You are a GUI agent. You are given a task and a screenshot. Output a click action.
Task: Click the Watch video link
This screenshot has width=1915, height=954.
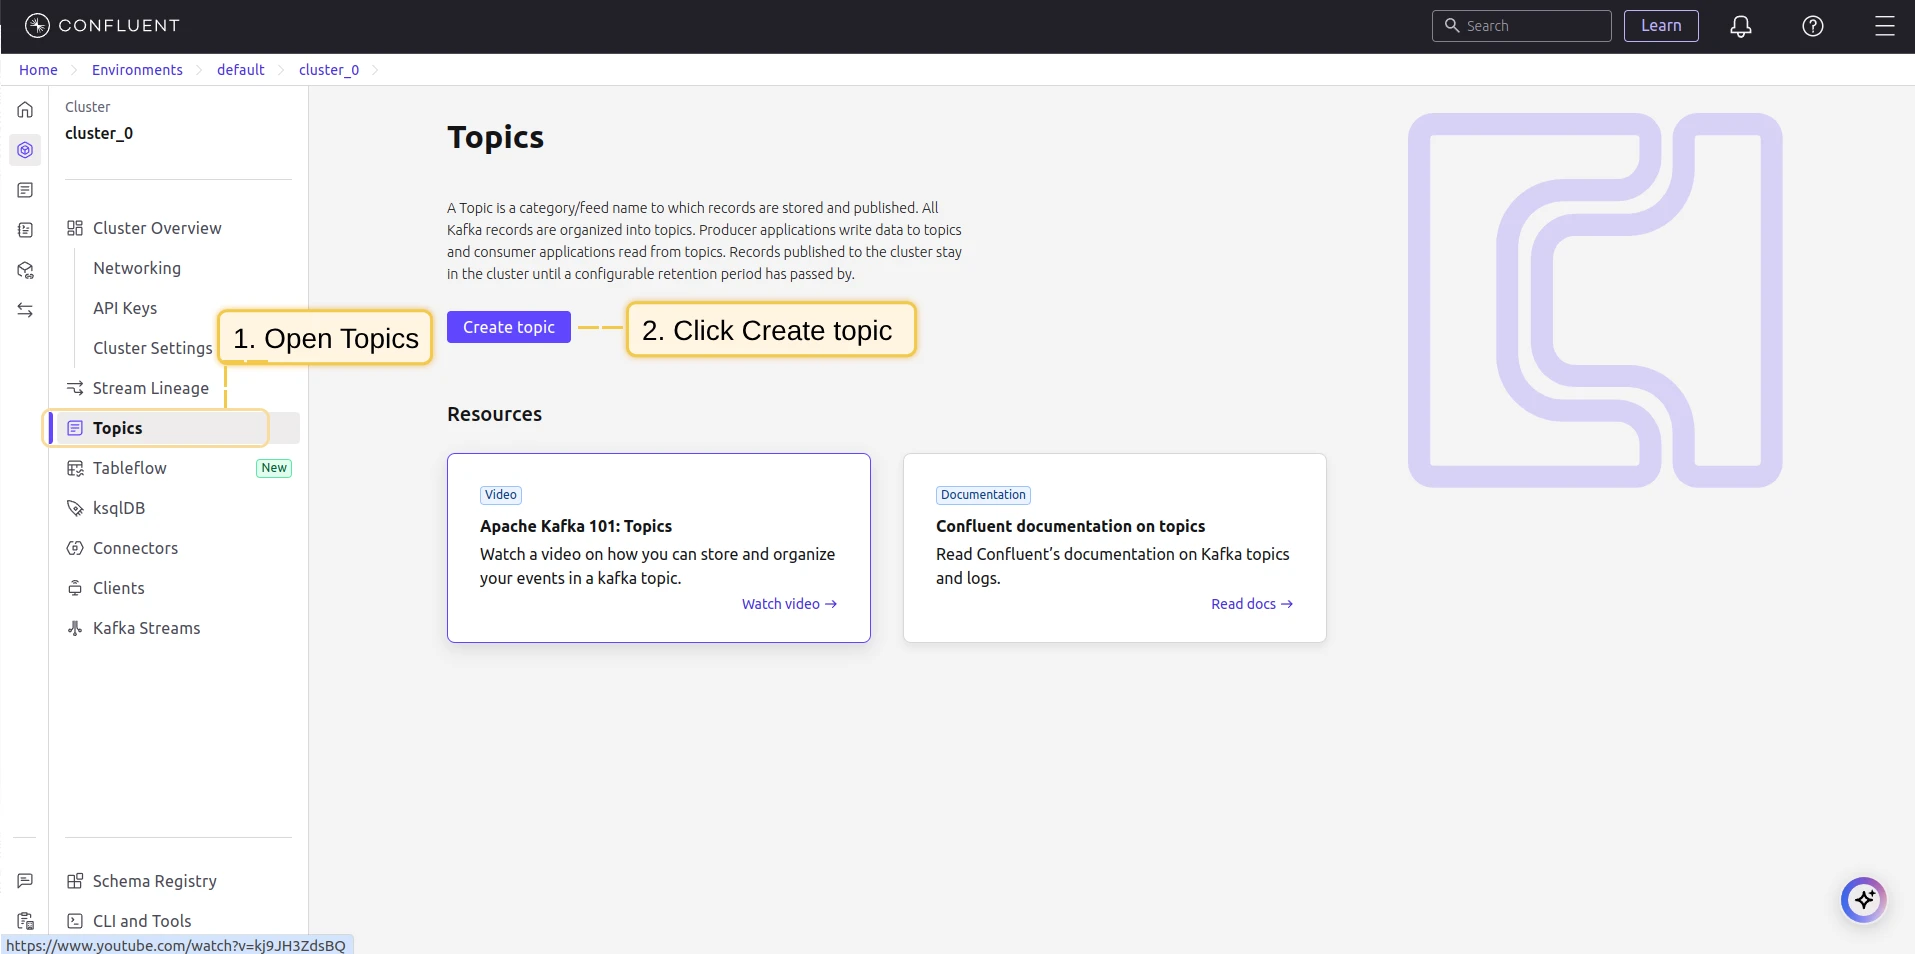789,604
